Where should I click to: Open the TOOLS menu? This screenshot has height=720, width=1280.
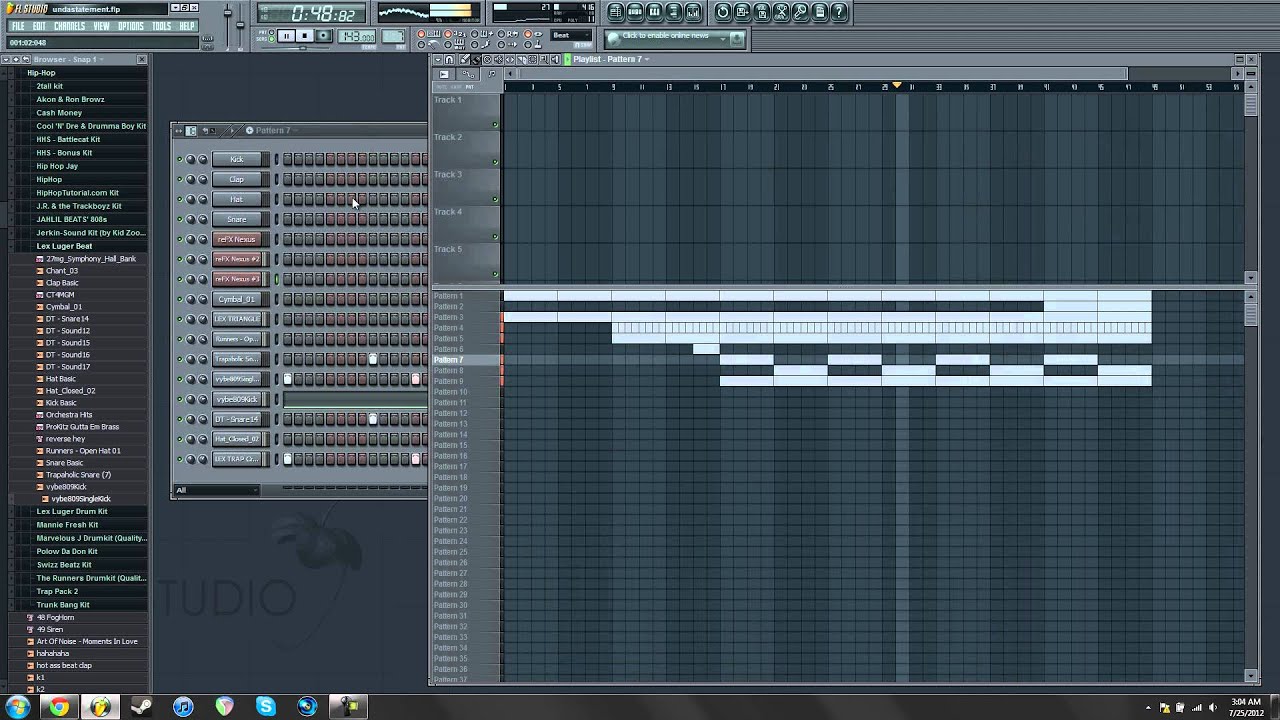(162, 26)
